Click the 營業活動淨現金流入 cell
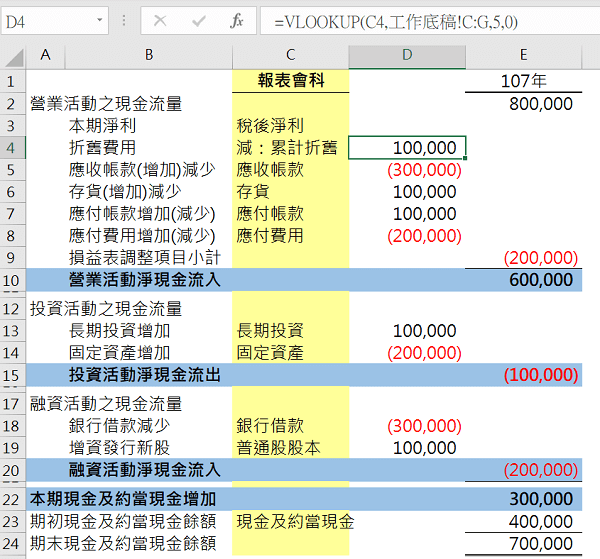Viewport: 600px width, 559px height. tap(148, 280)
